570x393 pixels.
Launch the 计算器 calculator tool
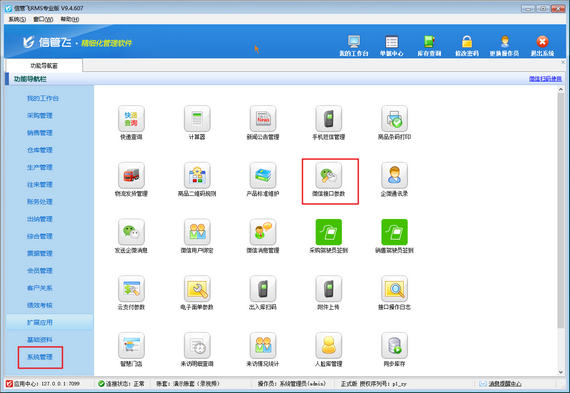197,119
